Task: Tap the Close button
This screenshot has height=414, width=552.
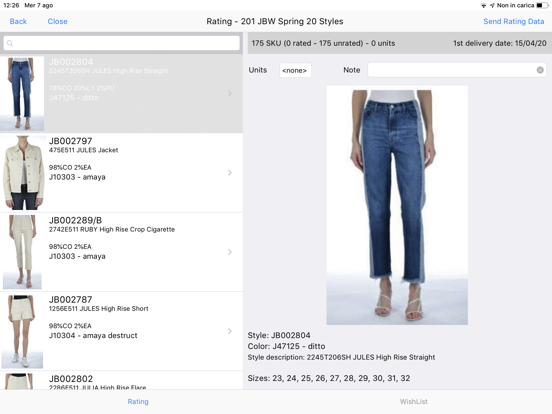Action: (57, 21)
